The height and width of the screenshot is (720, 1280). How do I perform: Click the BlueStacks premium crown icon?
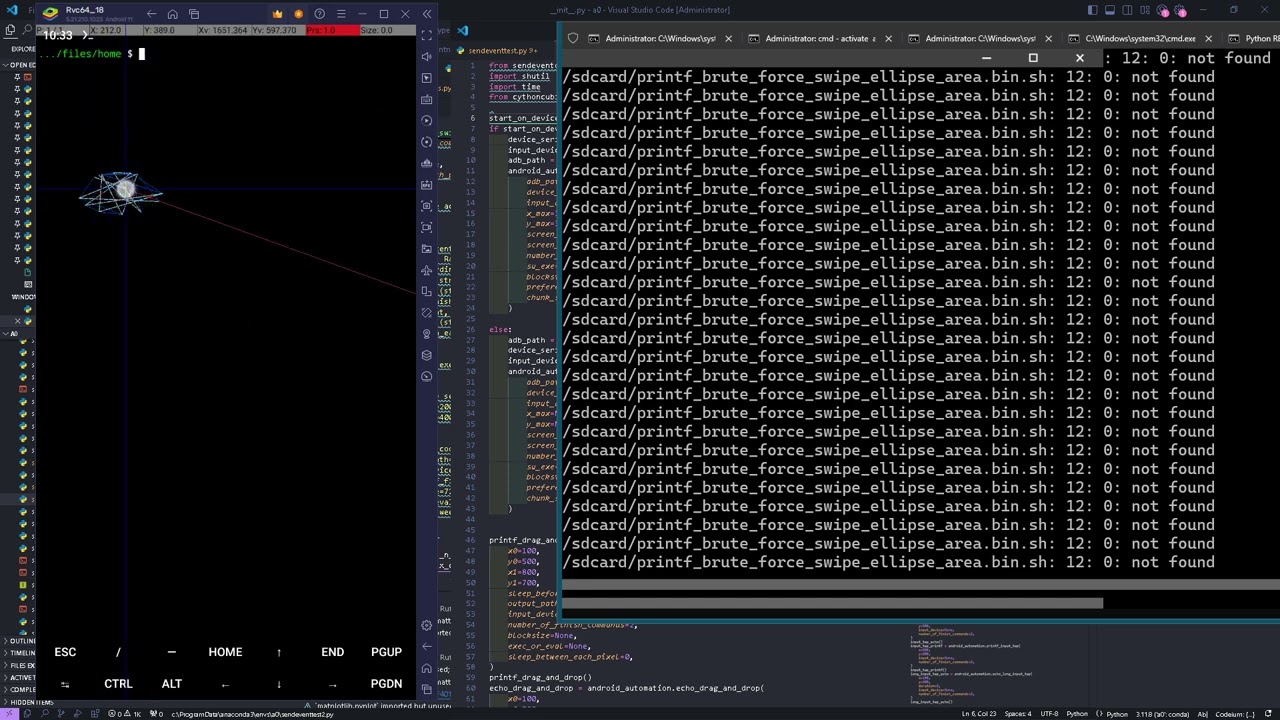277,14
